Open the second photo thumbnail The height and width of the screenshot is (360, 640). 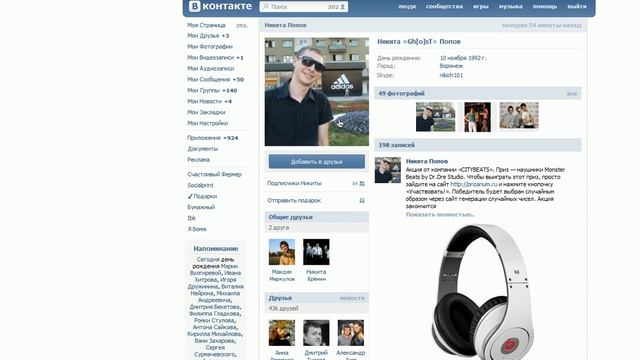pos(478,117)
